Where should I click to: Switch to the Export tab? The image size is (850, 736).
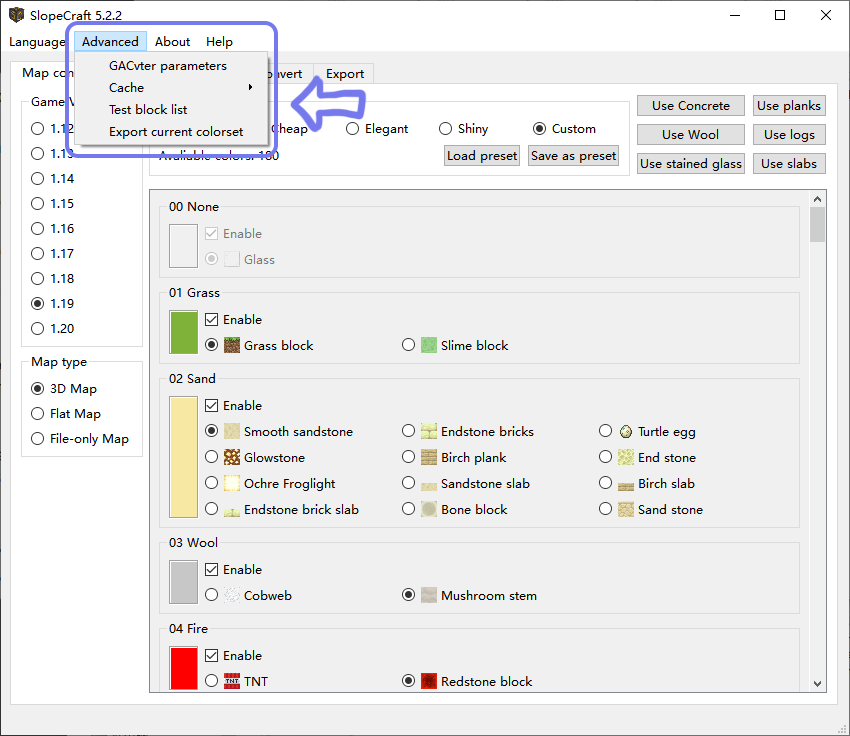(345, 74)
